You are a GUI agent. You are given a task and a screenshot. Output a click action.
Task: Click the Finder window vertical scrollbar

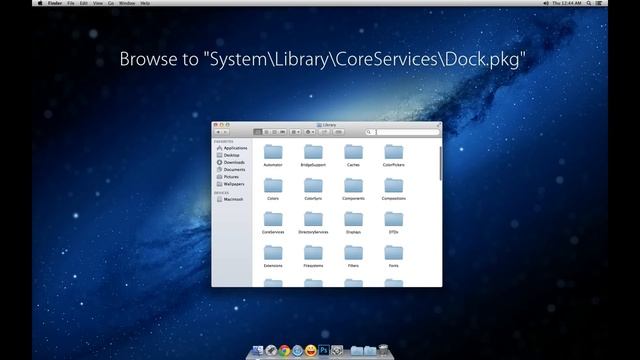(x=440, y=163)
